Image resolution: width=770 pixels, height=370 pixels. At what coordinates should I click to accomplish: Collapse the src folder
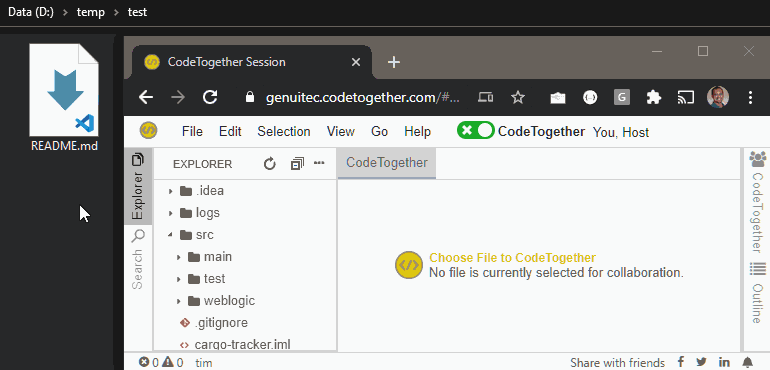pos(171,235)
